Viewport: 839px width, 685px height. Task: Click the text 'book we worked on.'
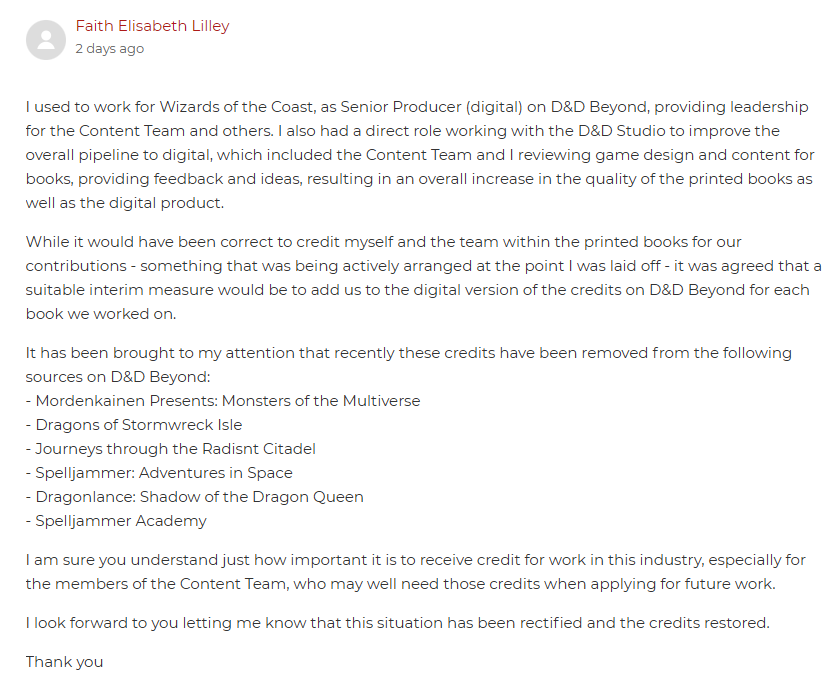click(x=101, y=314)
